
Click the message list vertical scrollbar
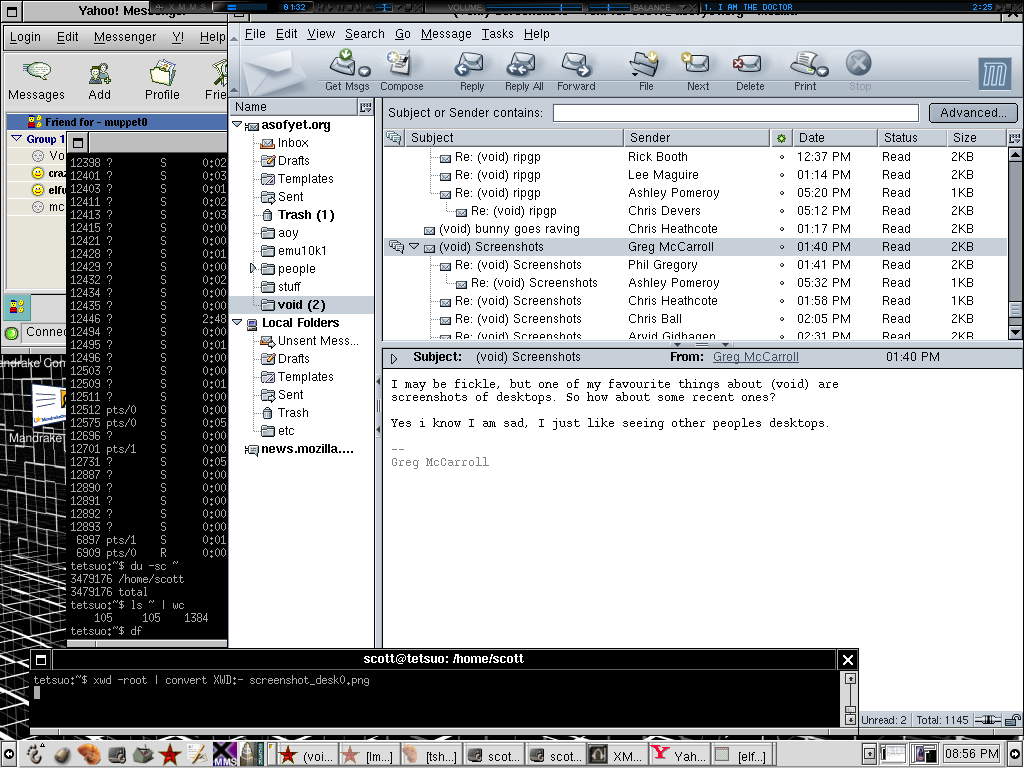(1015, 243)
